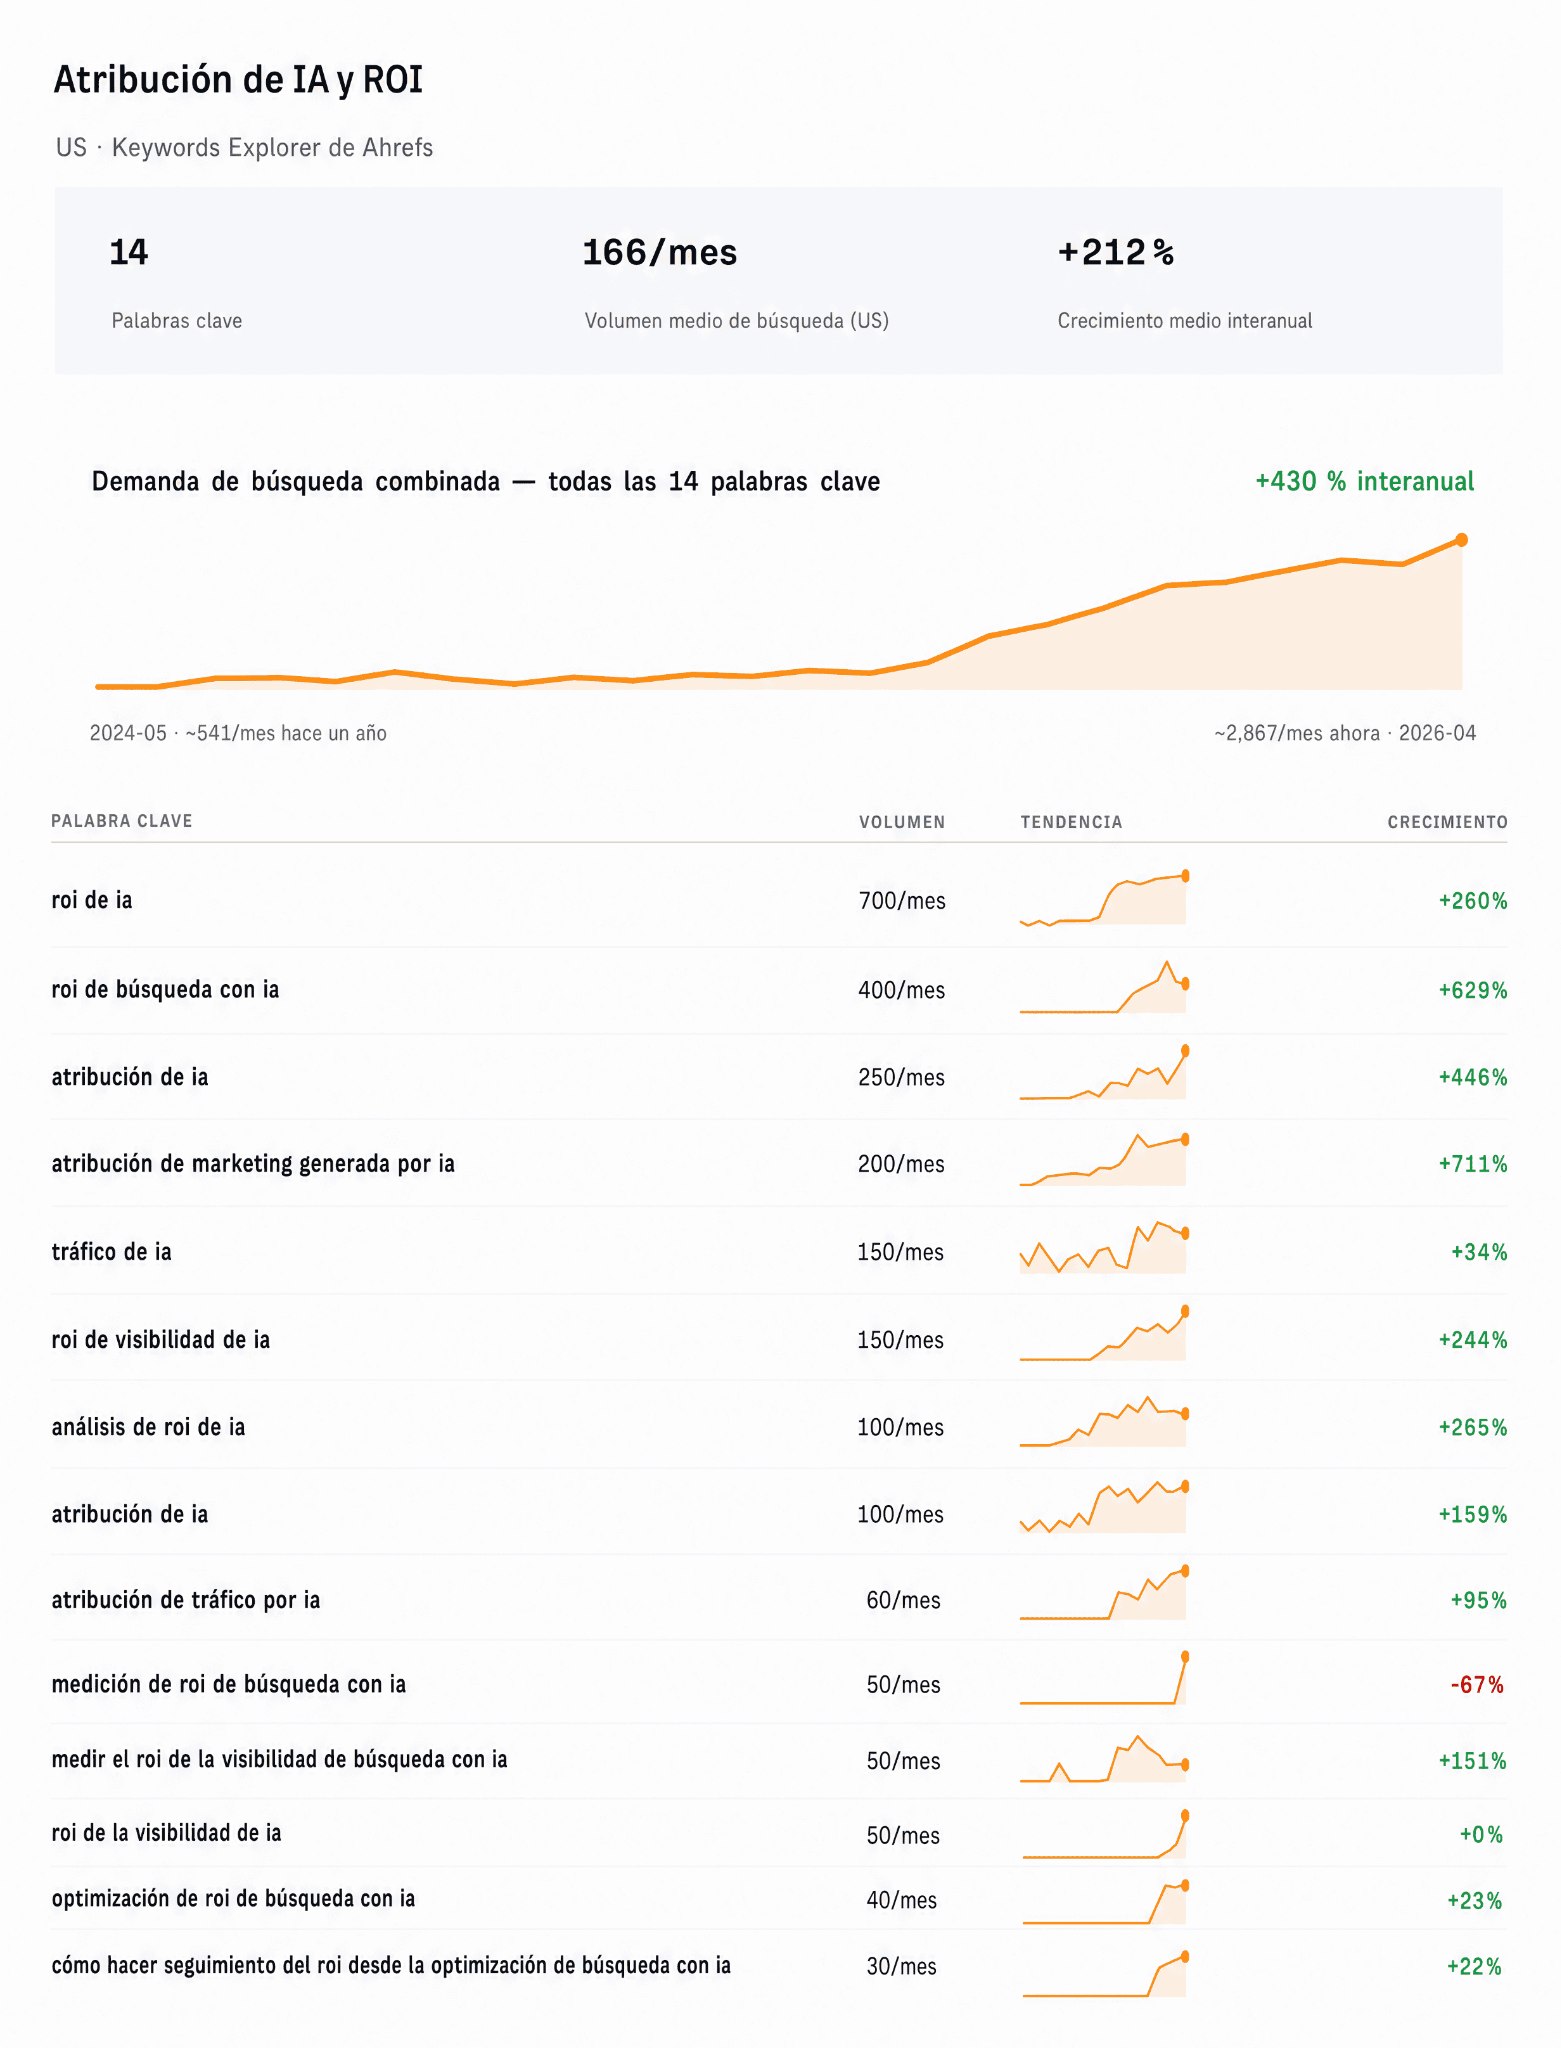
Task: Click the +446% growth value
Action: pyautogui.click(x=1473, y=1077)
